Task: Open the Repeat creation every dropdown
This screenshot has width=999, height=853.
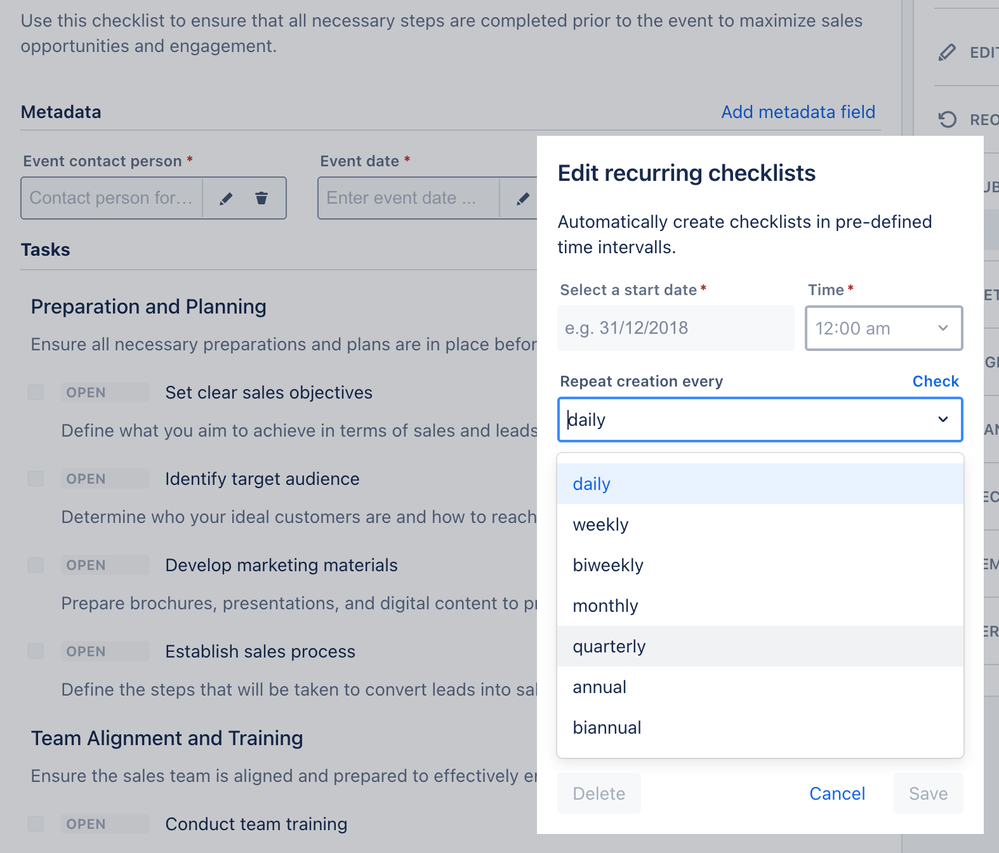Action: 760,419
